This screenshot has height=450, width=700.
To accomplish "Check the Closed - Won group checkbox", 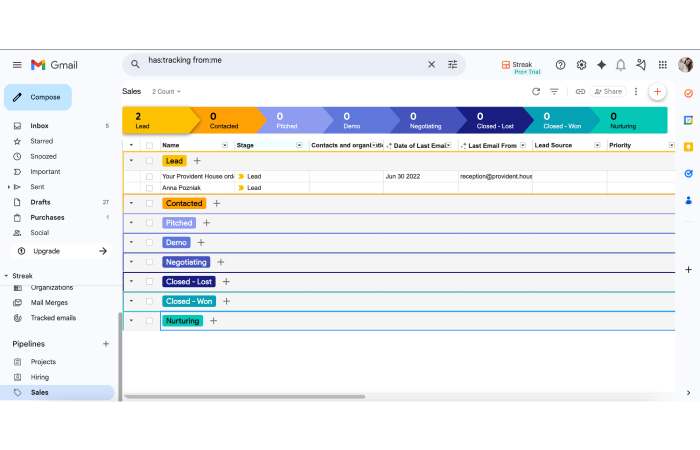I will point(149,301).
